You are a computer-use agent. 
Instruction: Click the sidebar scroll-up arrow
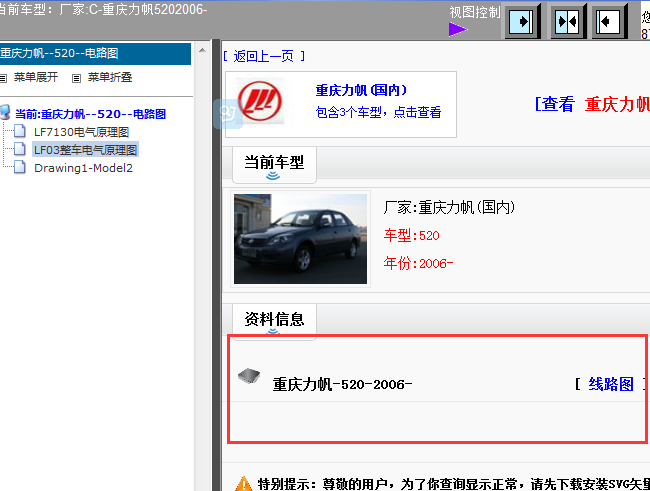(202, 51)
